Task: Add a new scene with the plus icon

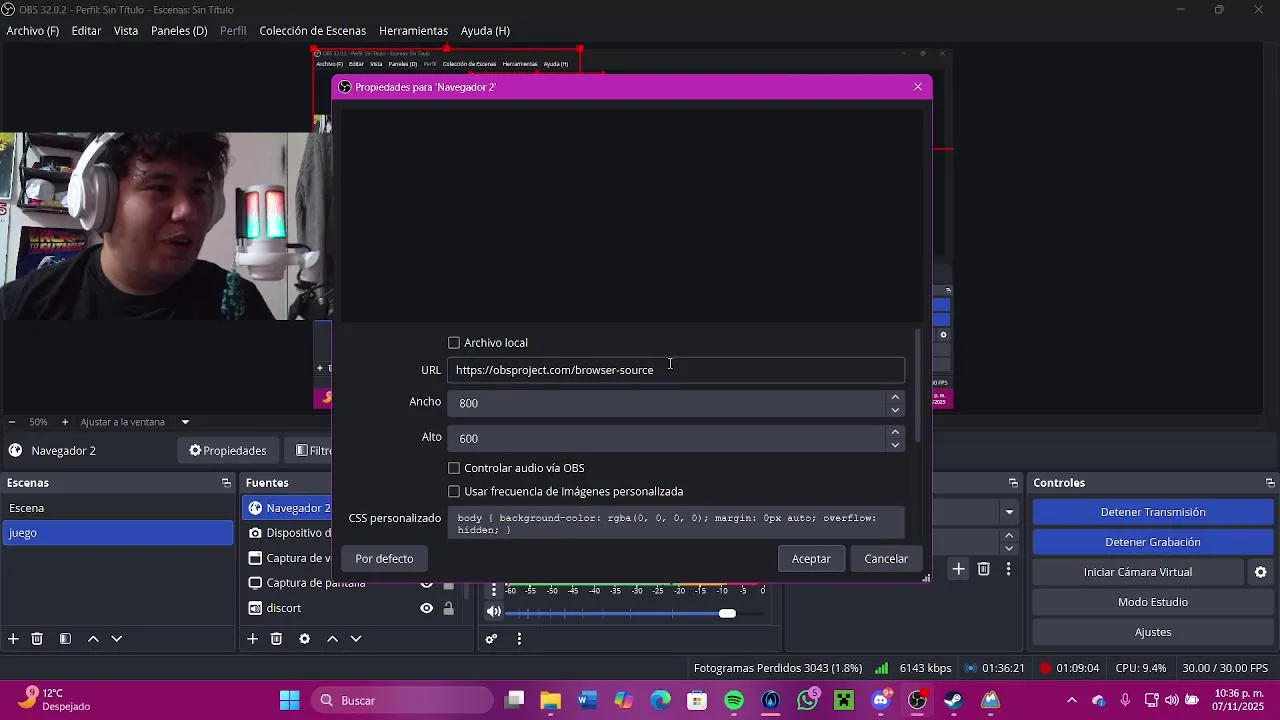Action: (x=13, y=639)
